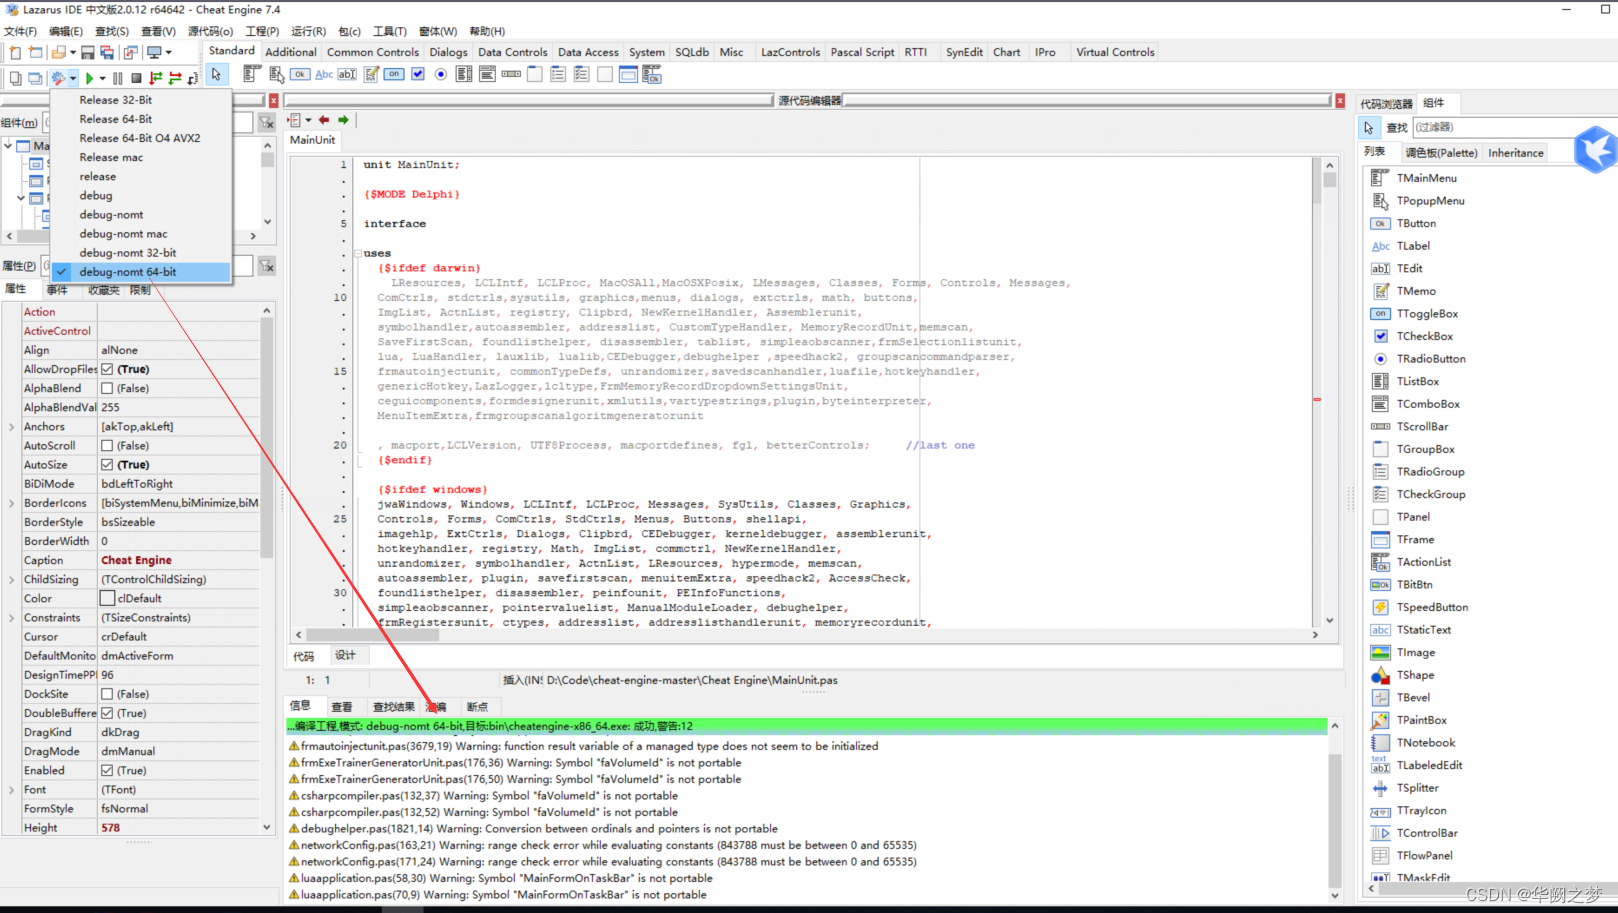Screen dimensions: 1618x913
Task: Pick TActionList icon in palette toolbar
Action: 651,74
